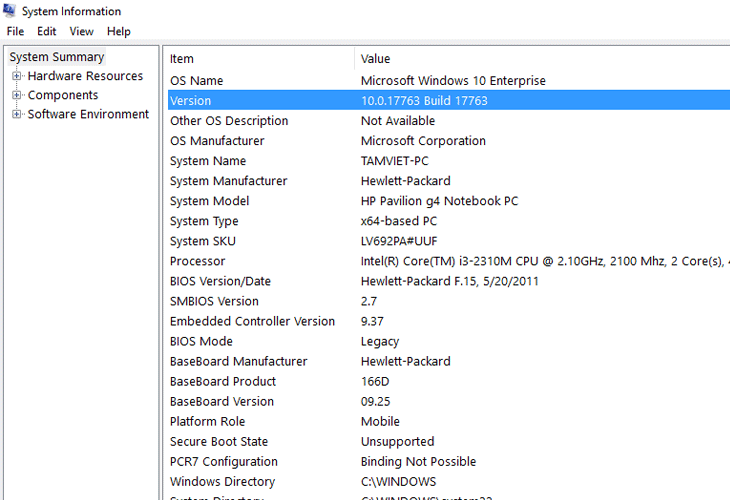Open the Edit menu
The height and width of the screenshot is (500, 730).
click(47, 31)
